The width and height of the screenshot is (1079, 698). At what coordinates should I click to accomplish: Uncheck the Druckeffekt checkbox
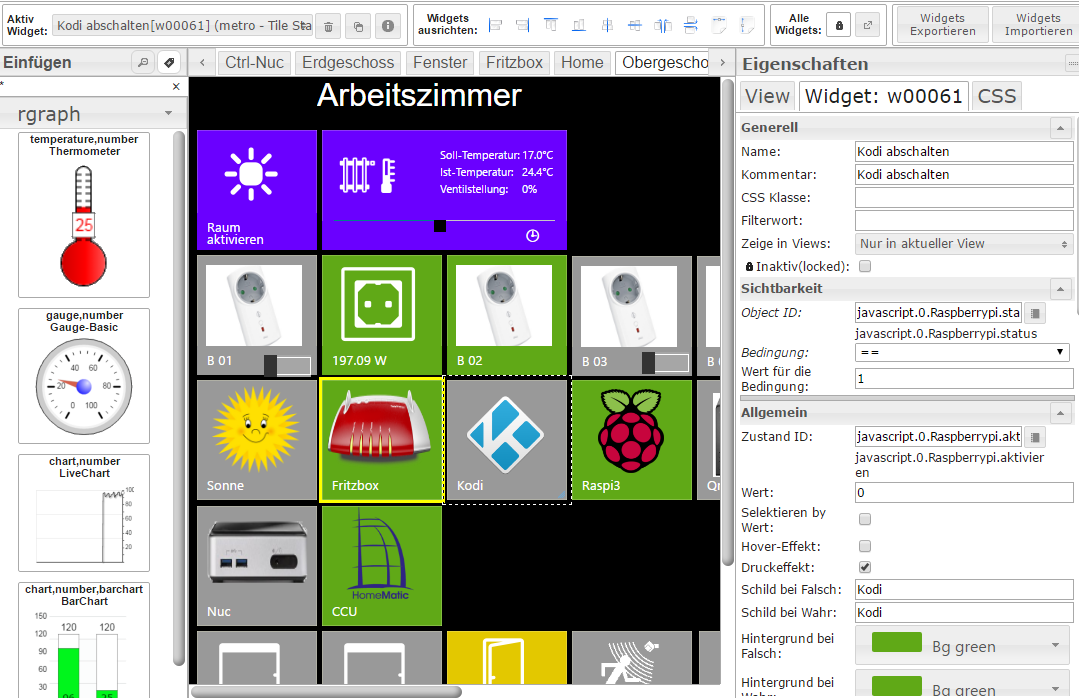point(865,567)
